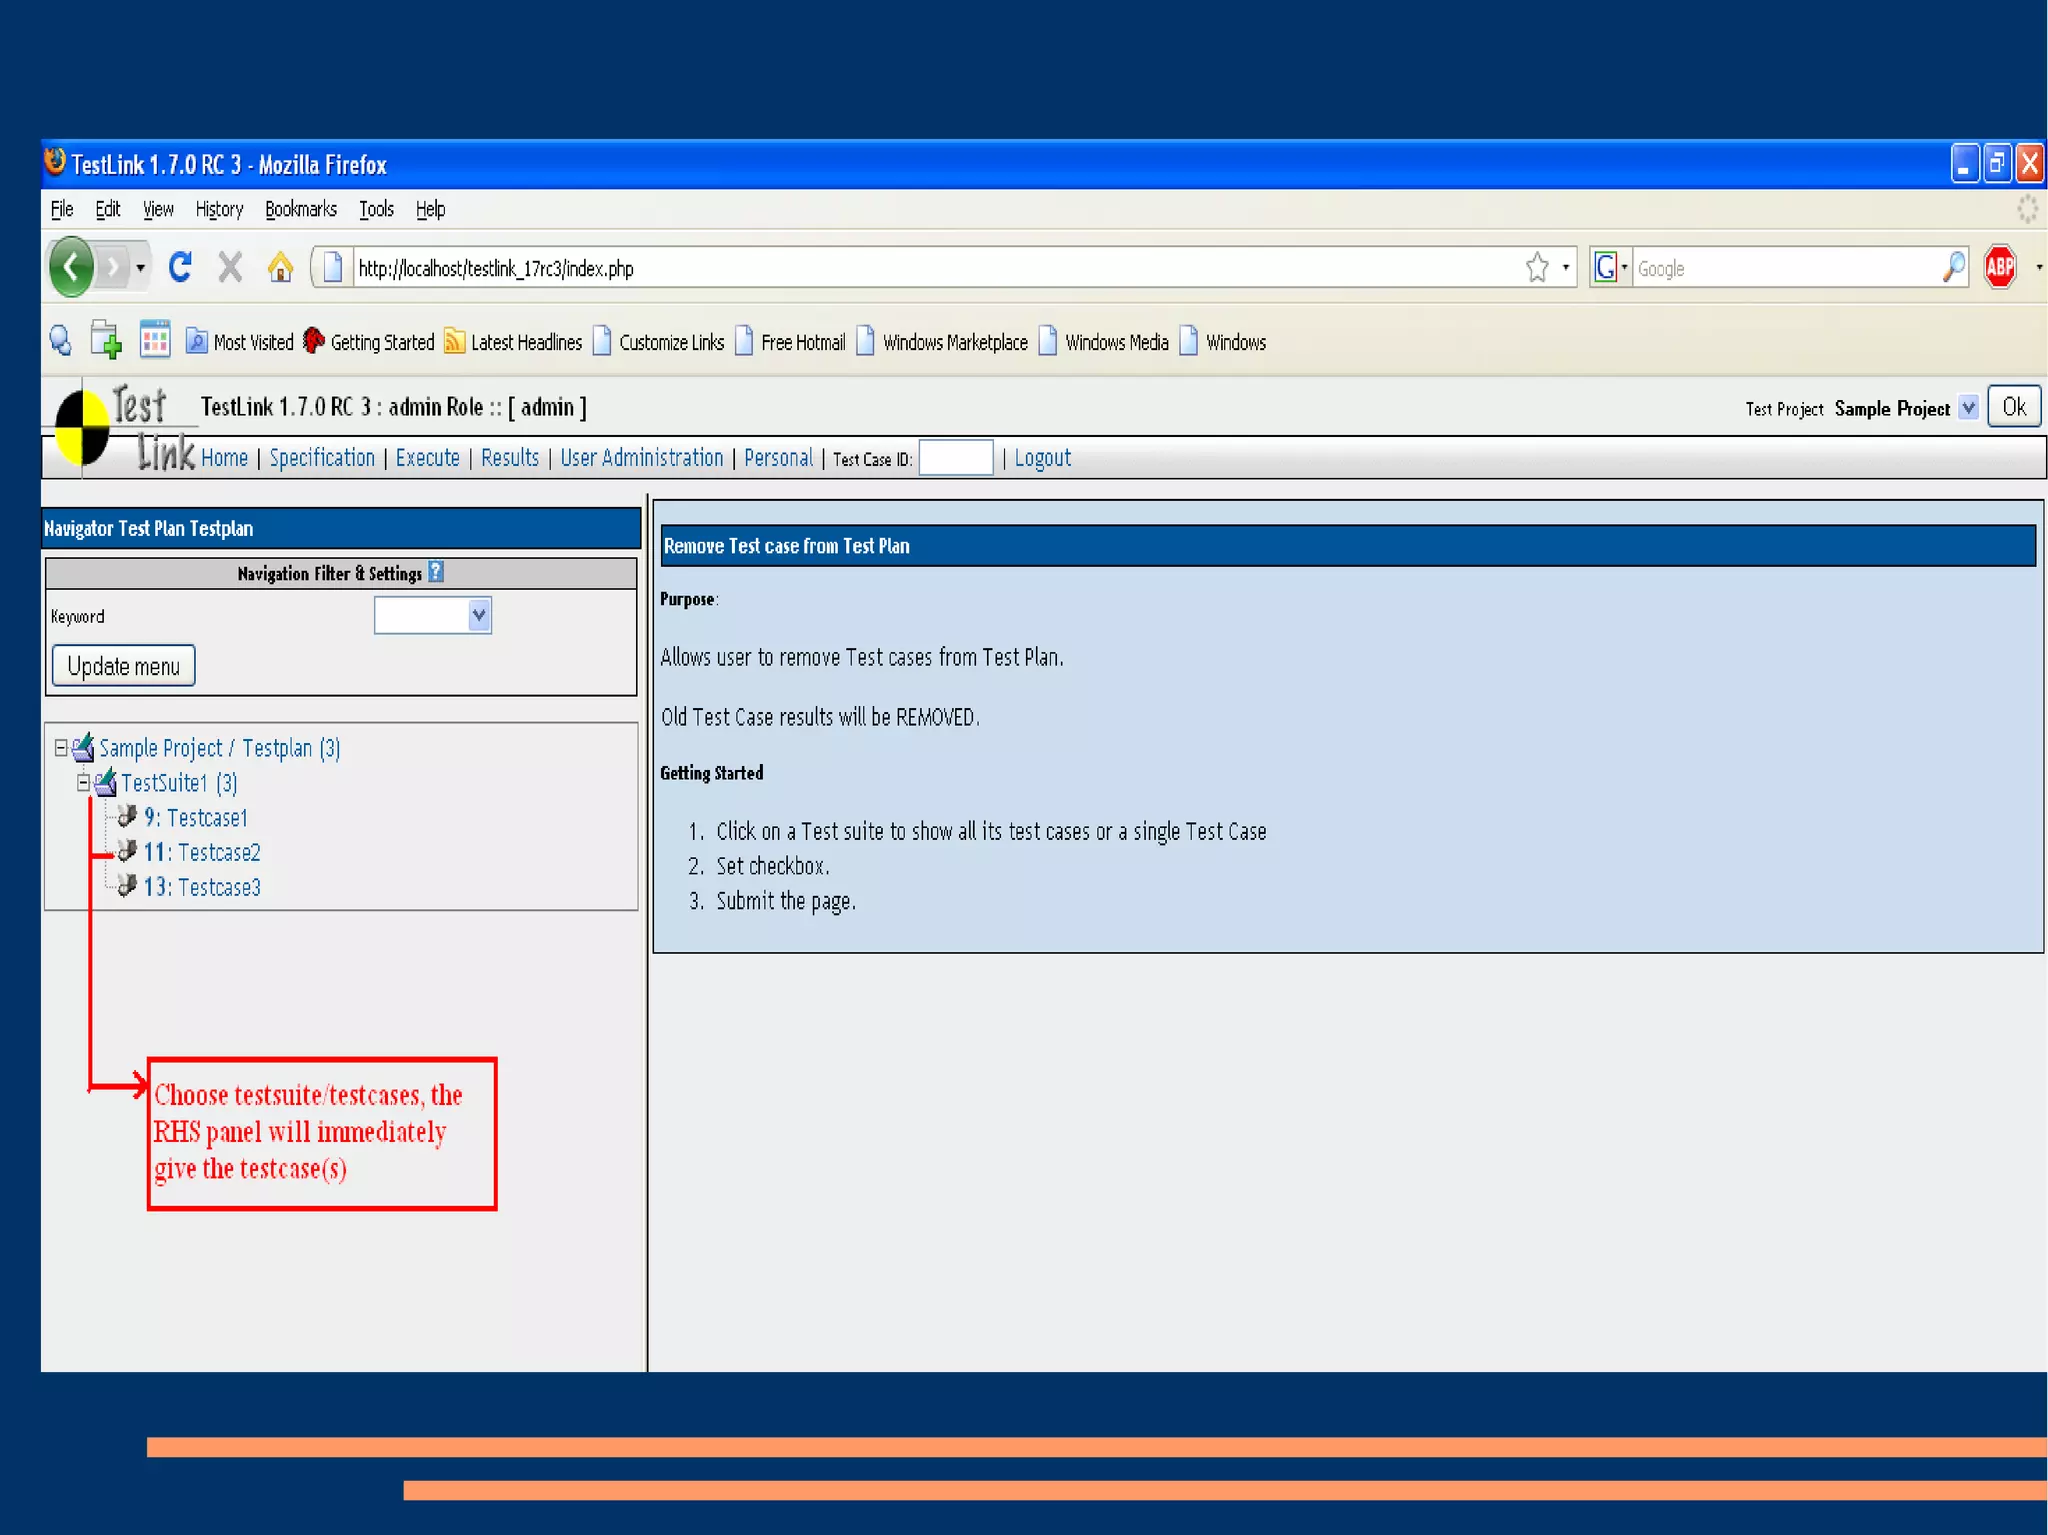This screenshot has width=2048, height=1535.
Task: Click the Update menu button
Action: [x=124, y=666]
